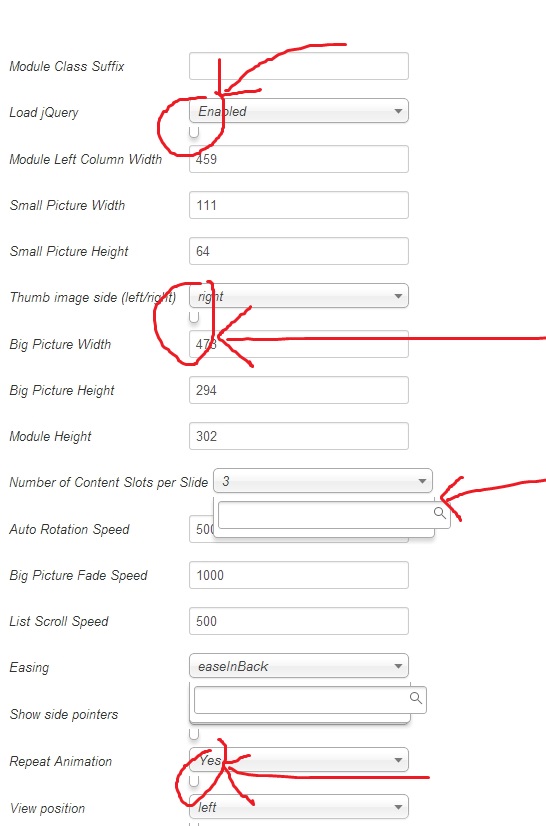
Task: Click the Module Class Suffix field
Action: [x=299, y=66]
